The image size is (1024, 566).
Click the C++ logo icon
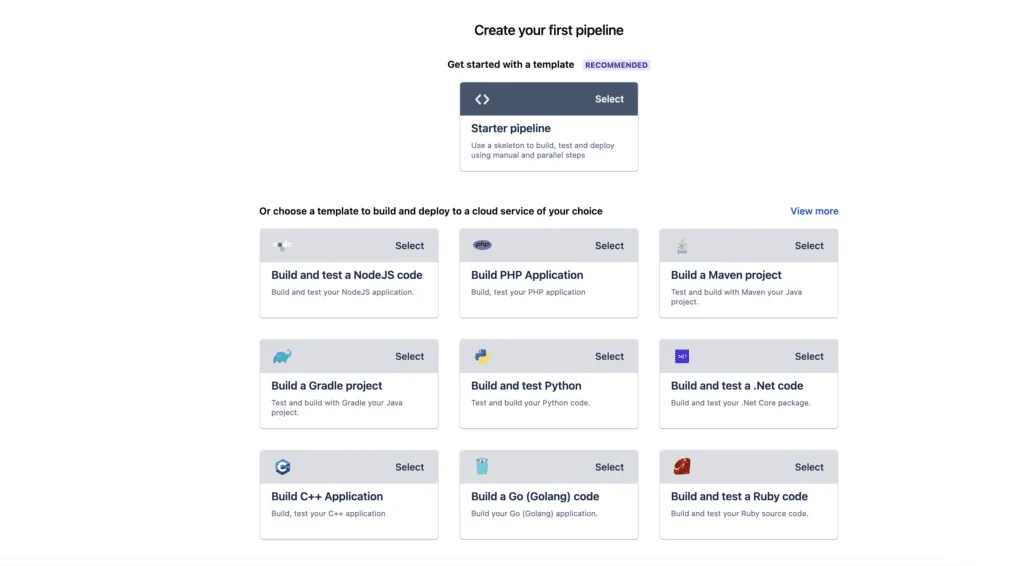tap(282, 467)
